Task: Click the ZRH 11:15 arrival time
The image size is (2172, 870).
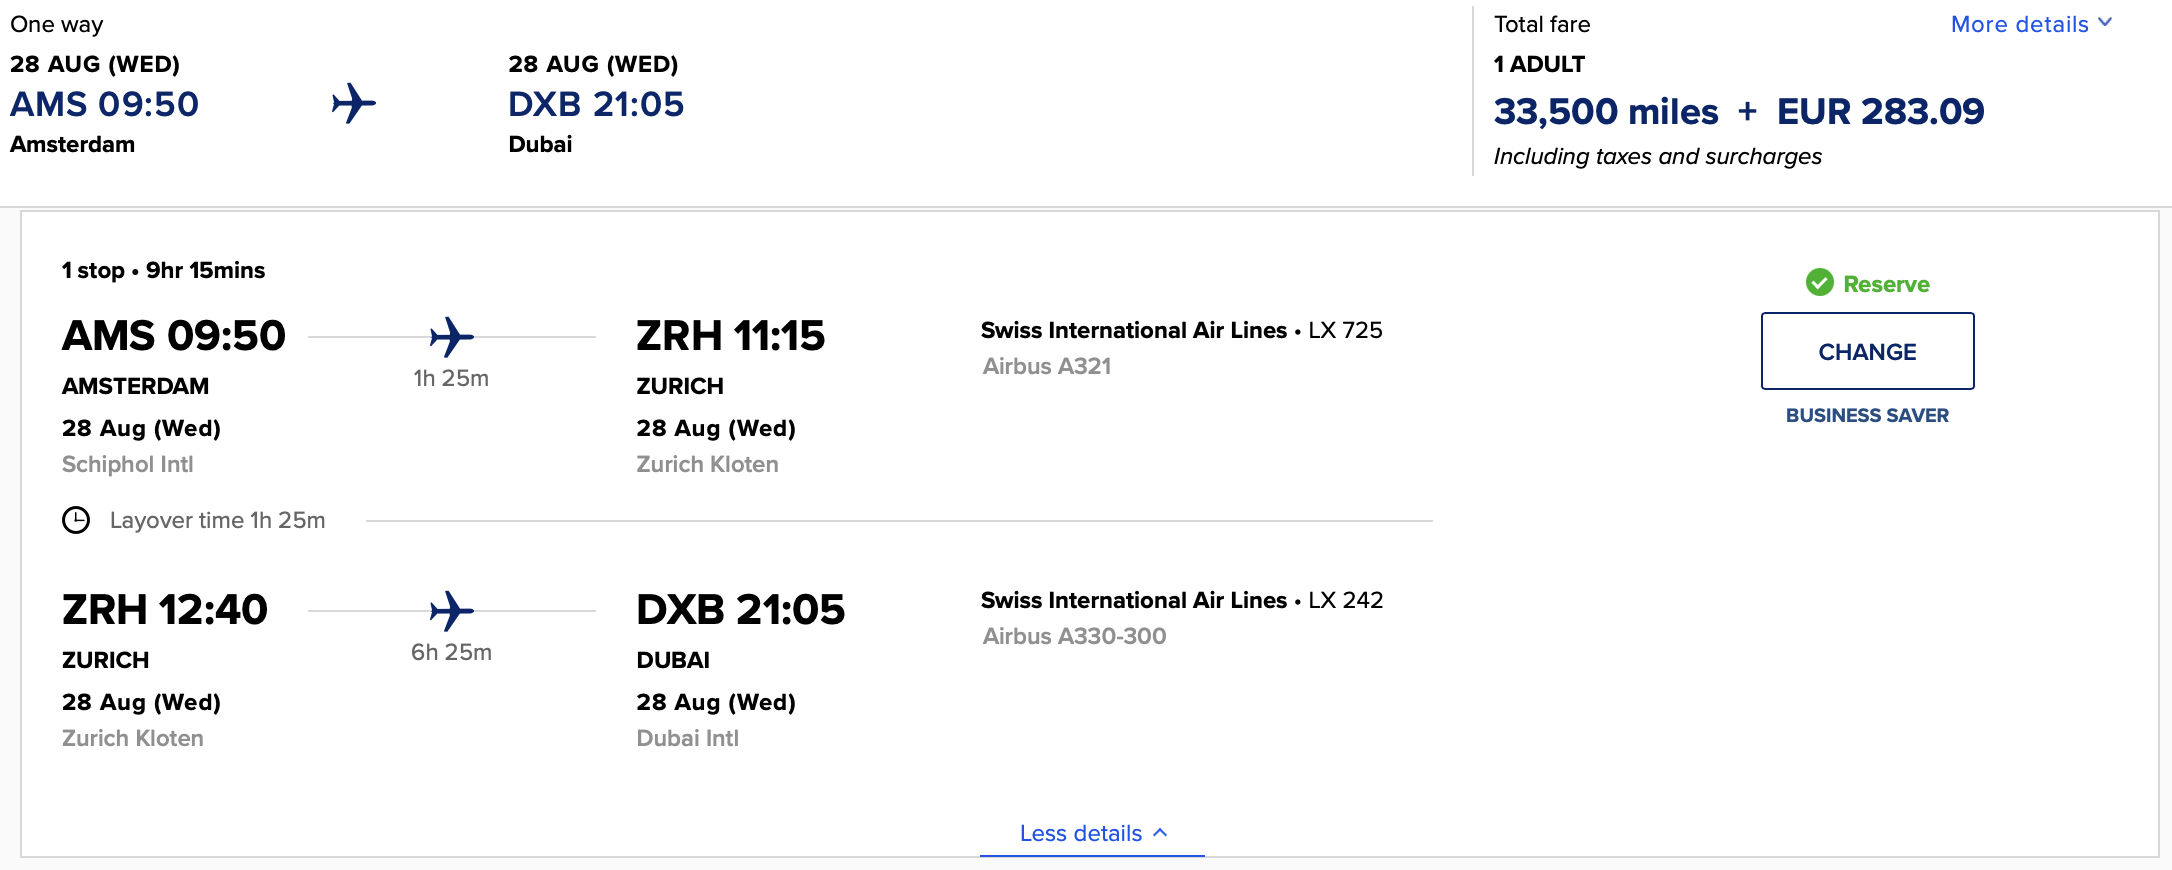Action: pos(730,336)
